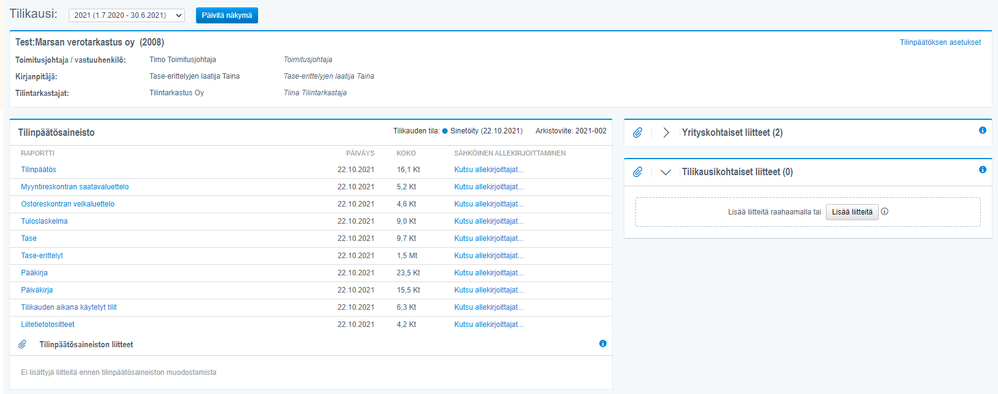The image size is (998, 394).
Task: Click paperclip icon beside Tilikausikohtaiset liitteet
Action: (638, 172)
